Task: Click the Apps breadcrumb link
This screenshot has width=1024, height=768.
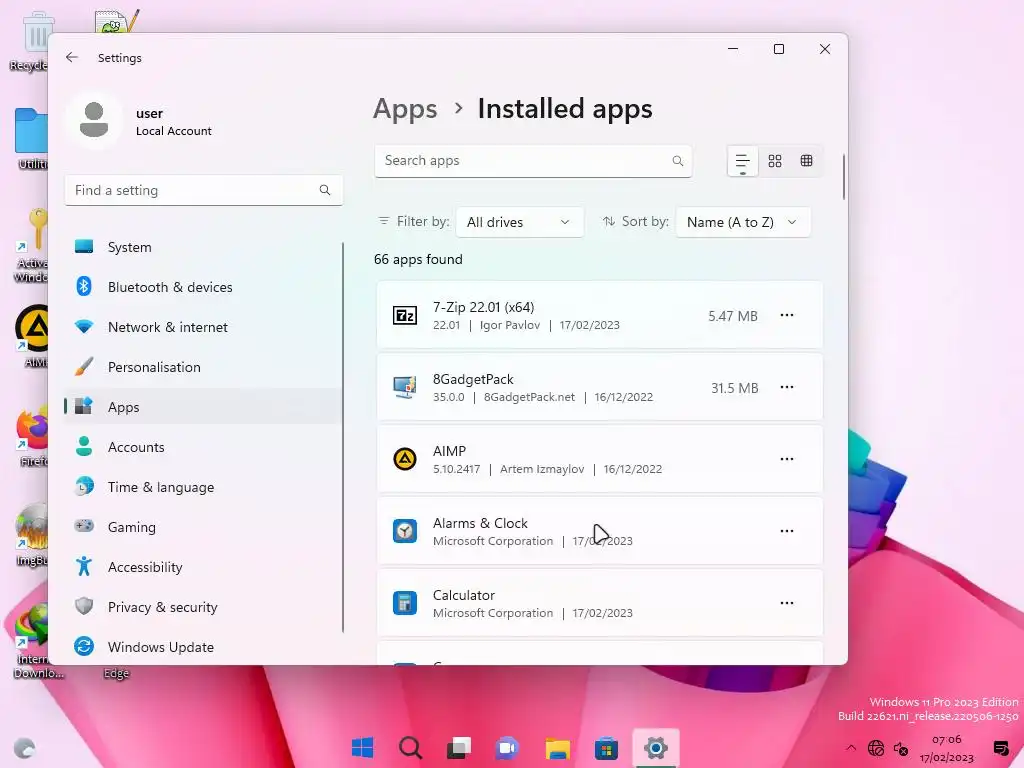Action: [405, 108]
